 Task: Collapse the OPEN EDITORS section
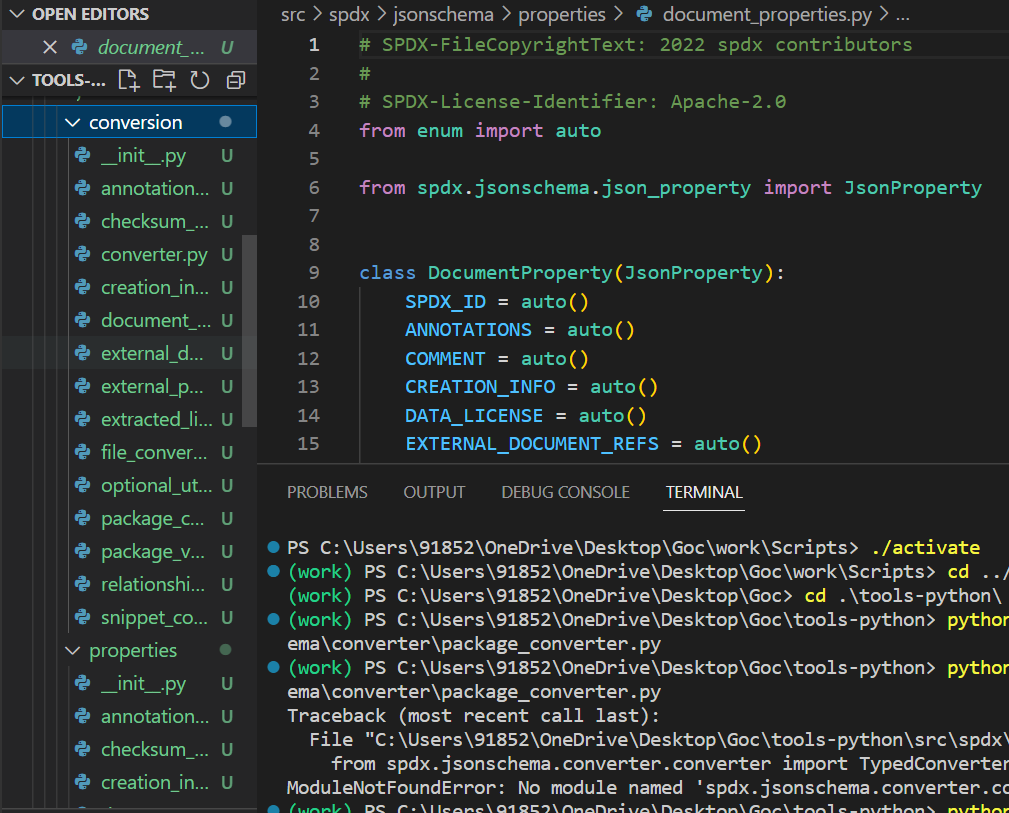[16, 14]
